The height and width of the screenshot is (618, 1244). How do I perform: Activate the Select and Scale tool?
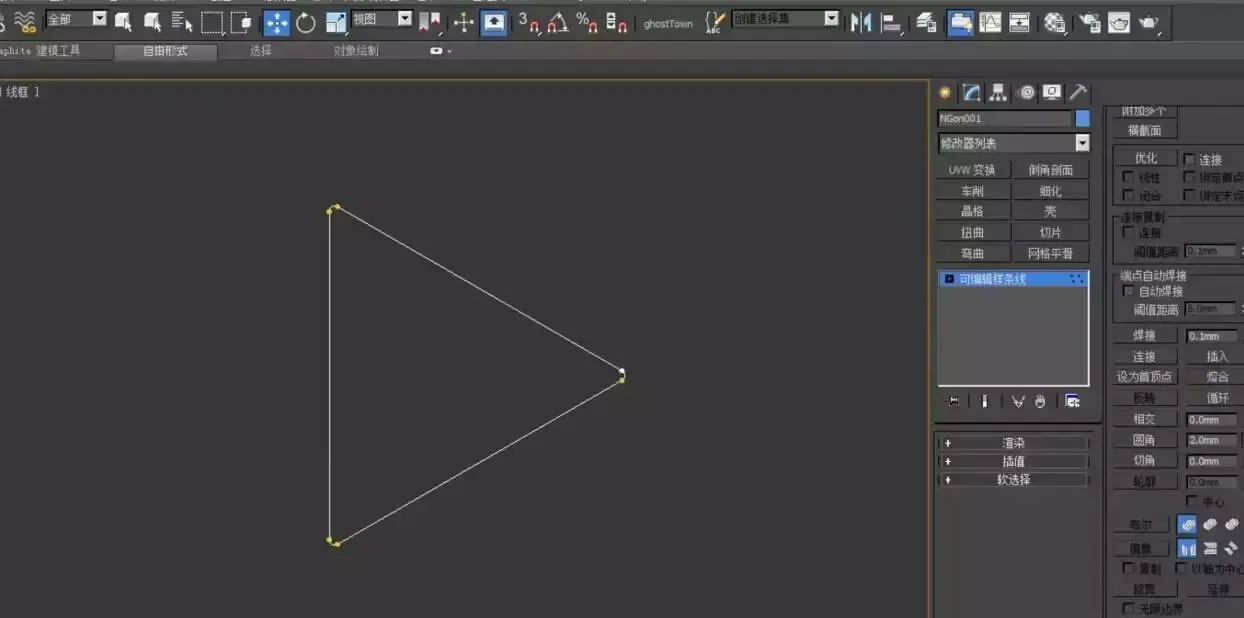336,22
